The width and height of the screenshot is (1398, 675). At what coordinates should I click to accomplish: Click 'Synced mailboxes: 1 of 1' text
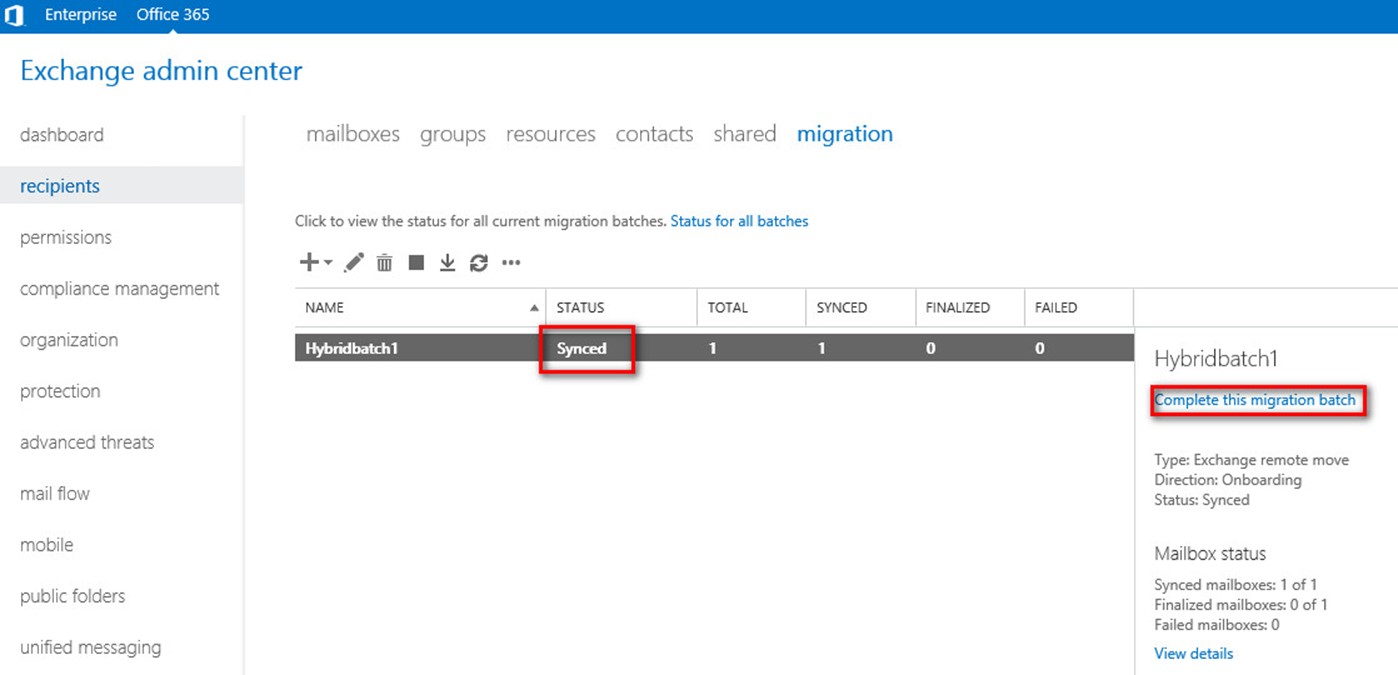pyautogui.click(x=1236, y=585)
